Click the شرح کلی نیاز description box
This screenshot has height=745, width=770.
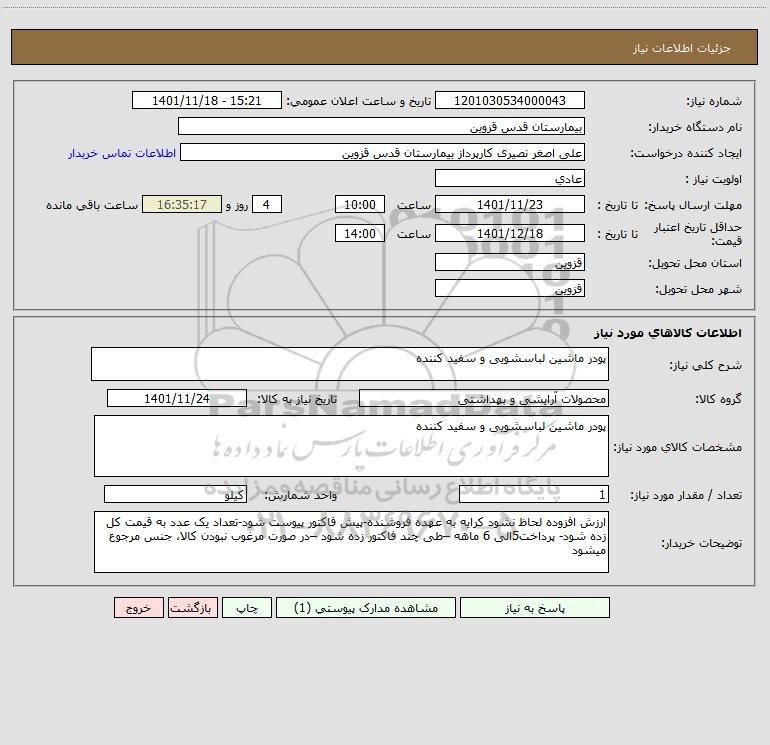[350, 364]
